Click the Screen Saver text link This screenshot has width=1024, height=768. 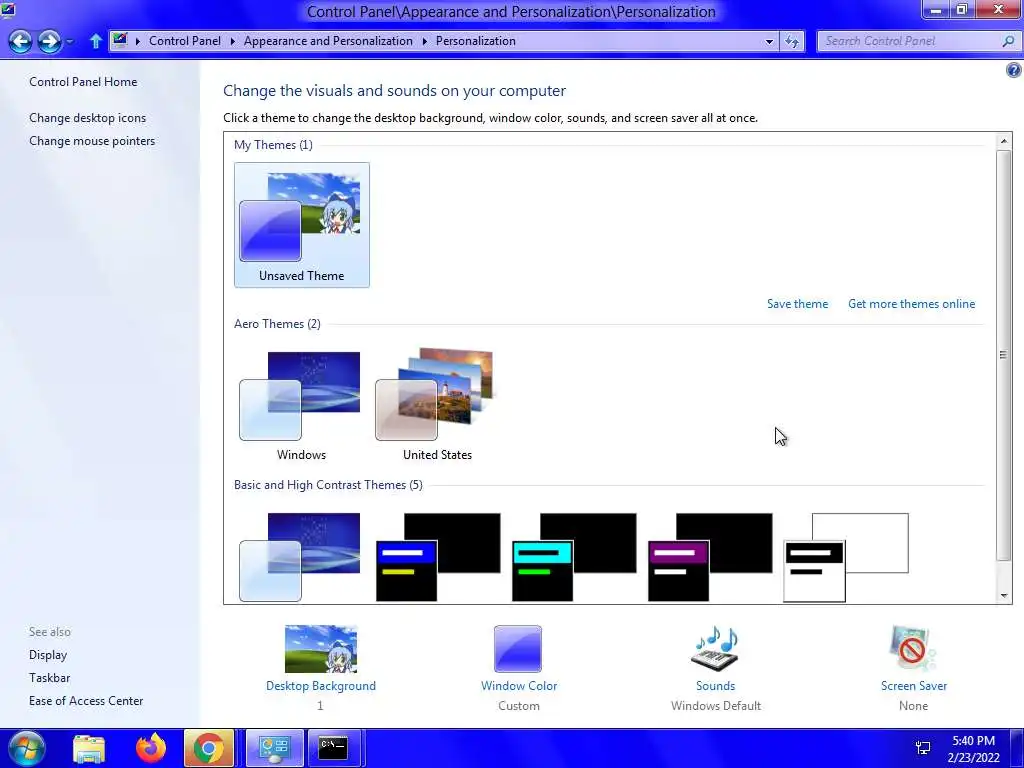(914, 686)
